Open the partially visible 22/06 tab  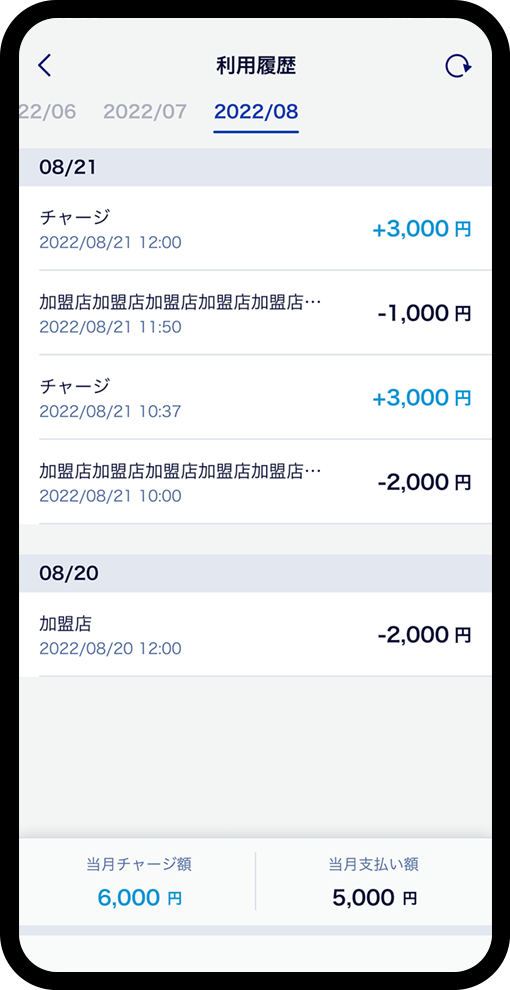click(x=47, y=112)
